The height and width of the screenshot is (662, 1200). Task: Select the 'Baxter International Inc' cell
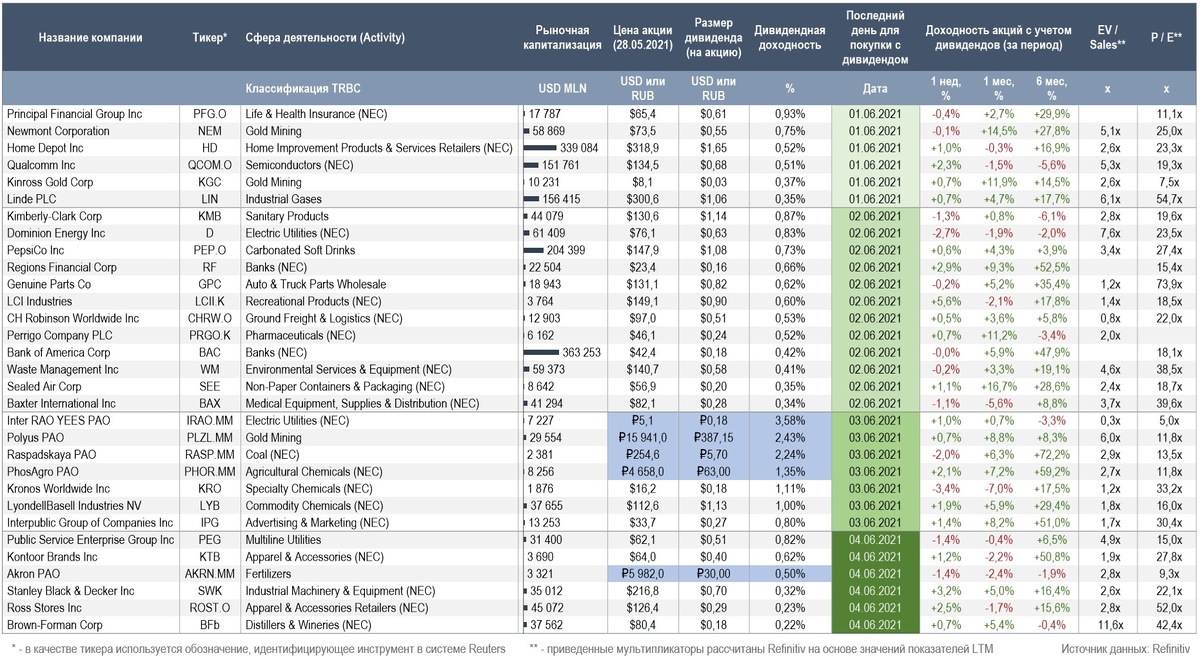(63, 403)
